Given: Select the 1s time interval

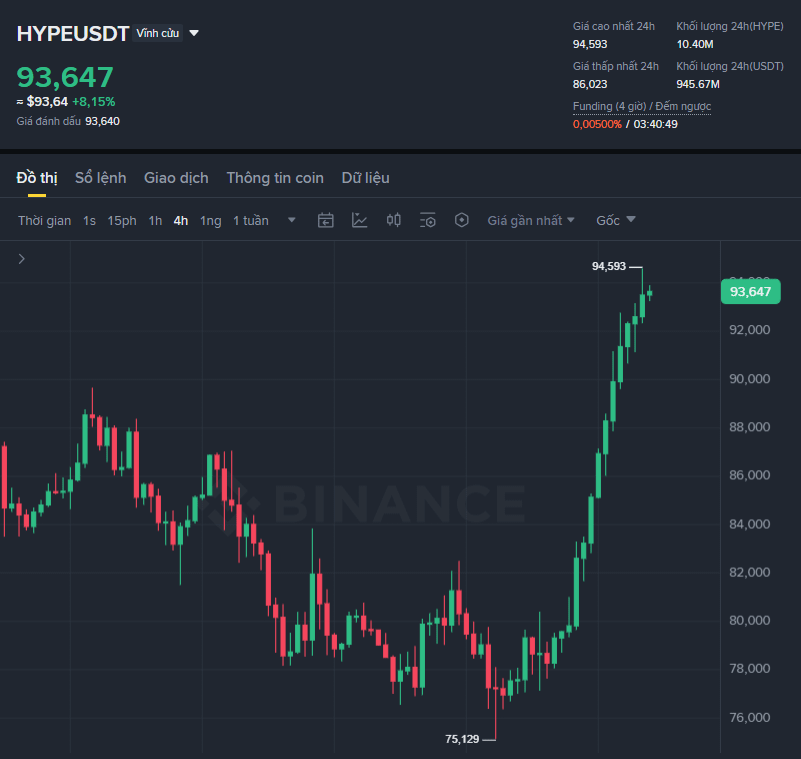Looking at the screenshot, I should point(89,221).
